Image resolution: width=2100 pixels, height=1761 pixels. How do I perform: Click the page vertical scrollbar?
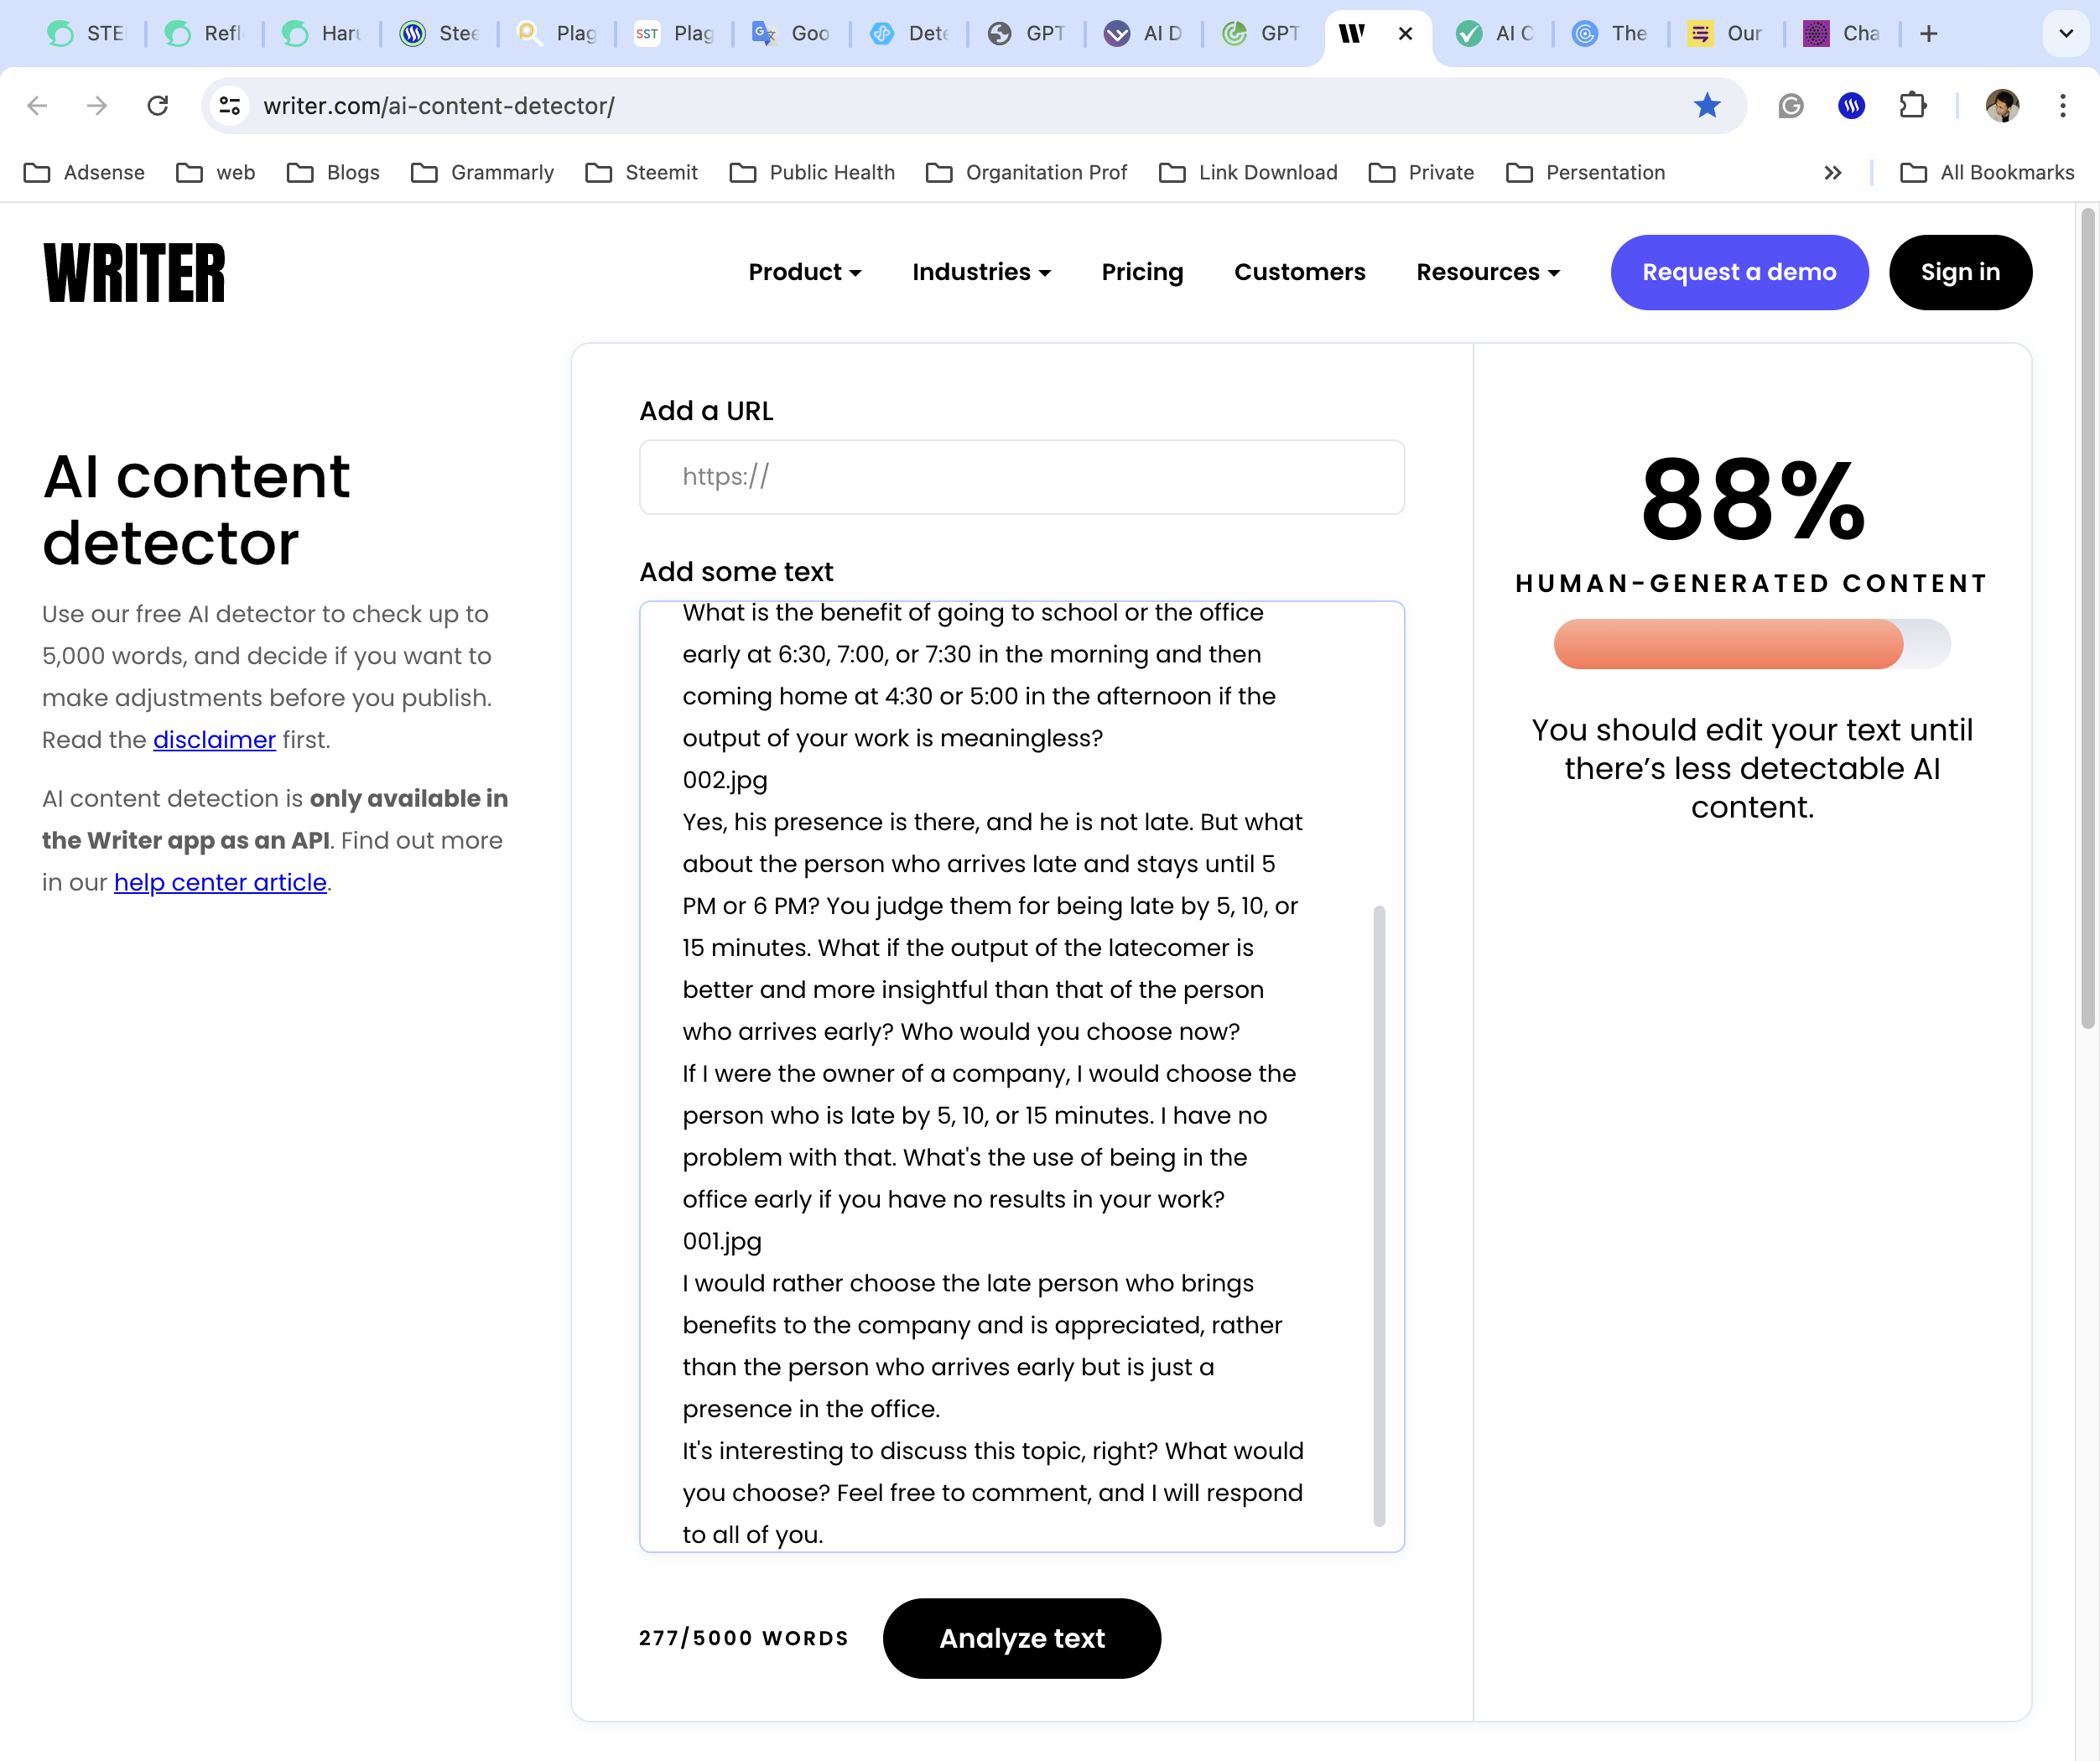click(2087, 618)
